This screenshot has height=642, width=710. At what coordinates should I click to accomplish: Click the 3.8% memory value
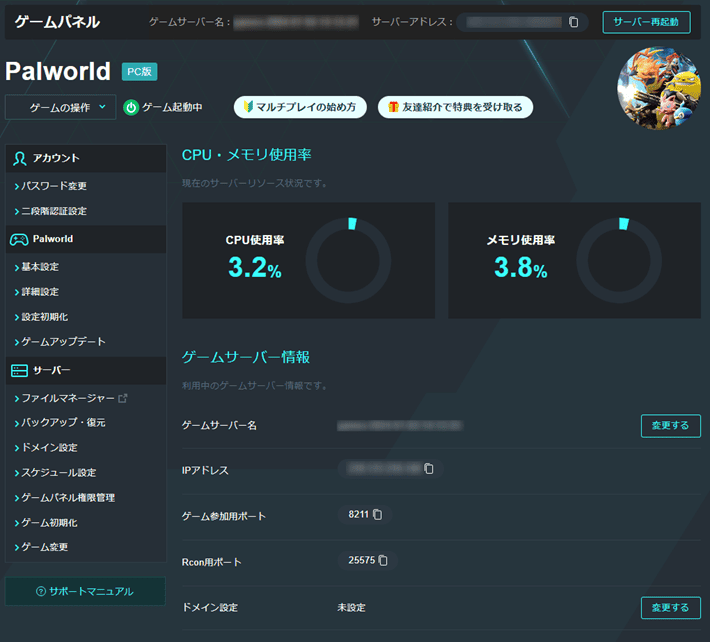click(x=521, y=267)
